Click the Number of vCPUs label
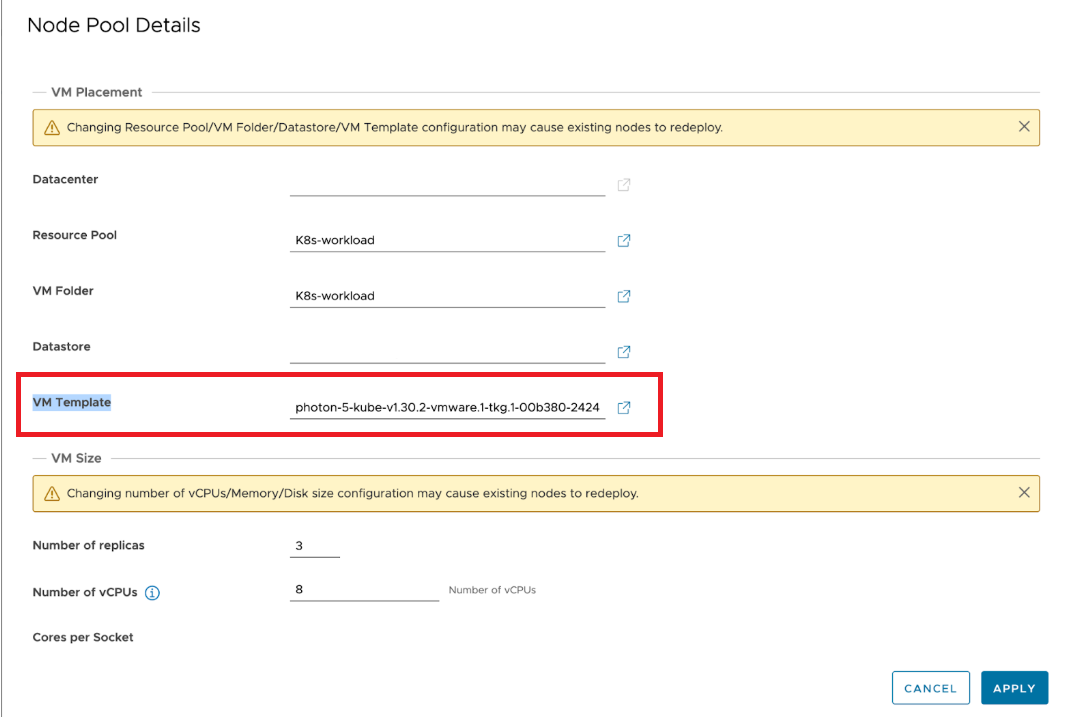Viewport: 1069px width, 717px height. [x=85, y=592]
